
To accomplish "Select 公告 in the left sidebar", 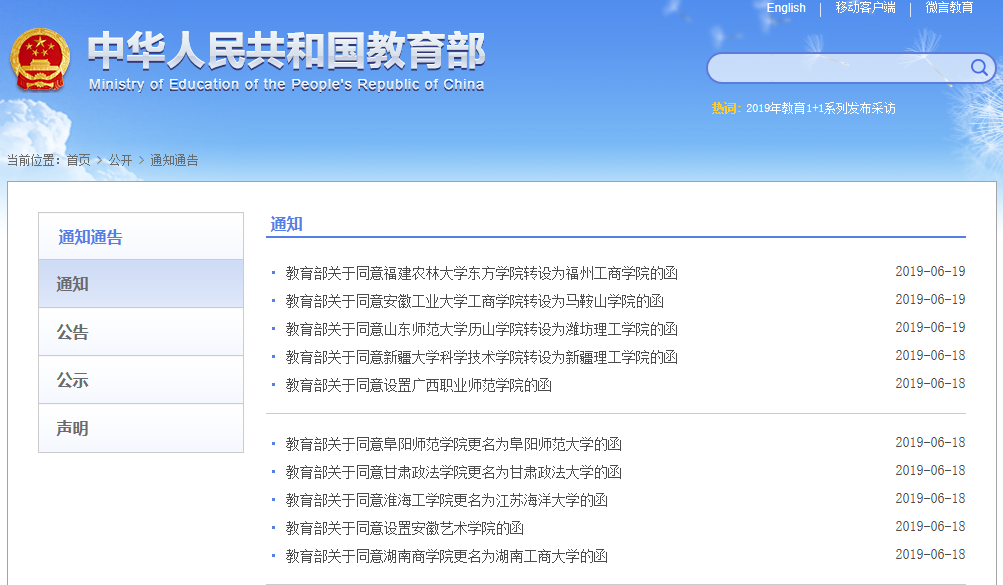I will 141,332.
